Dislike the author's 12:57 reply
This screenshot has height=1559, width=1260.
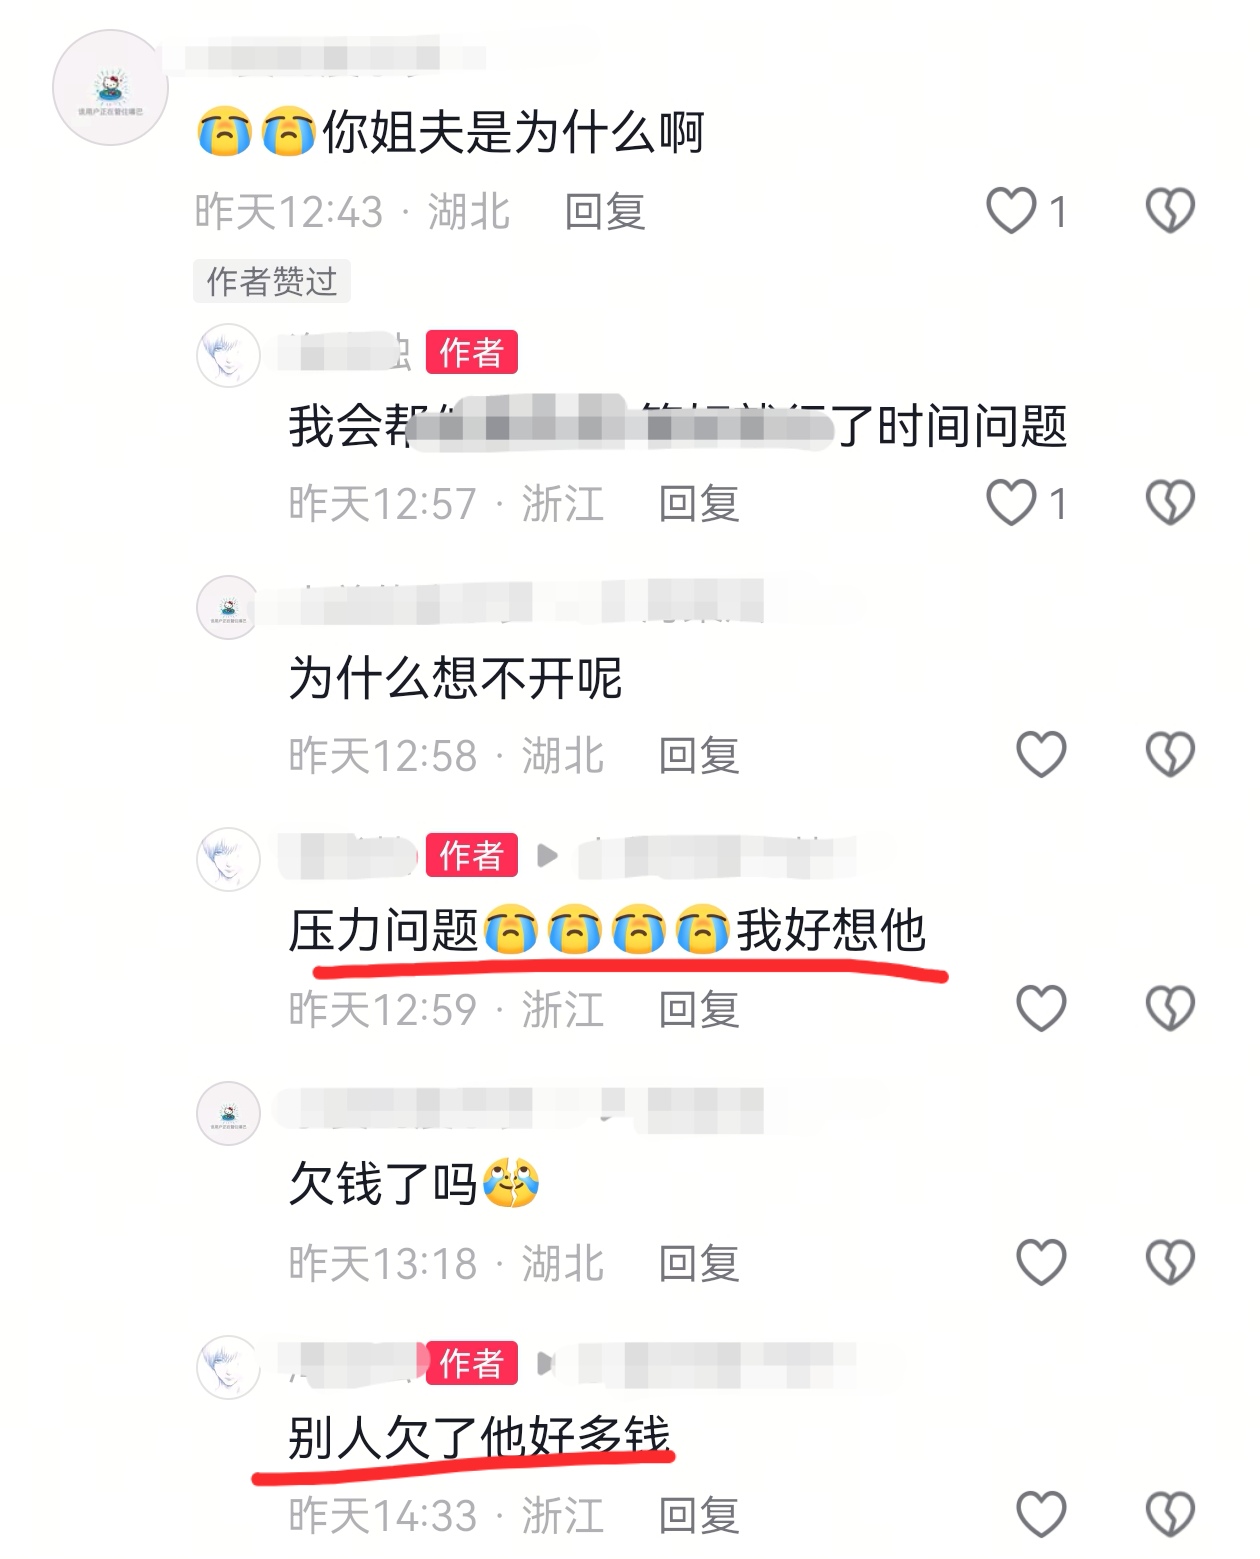click(x=1169, y=502)
